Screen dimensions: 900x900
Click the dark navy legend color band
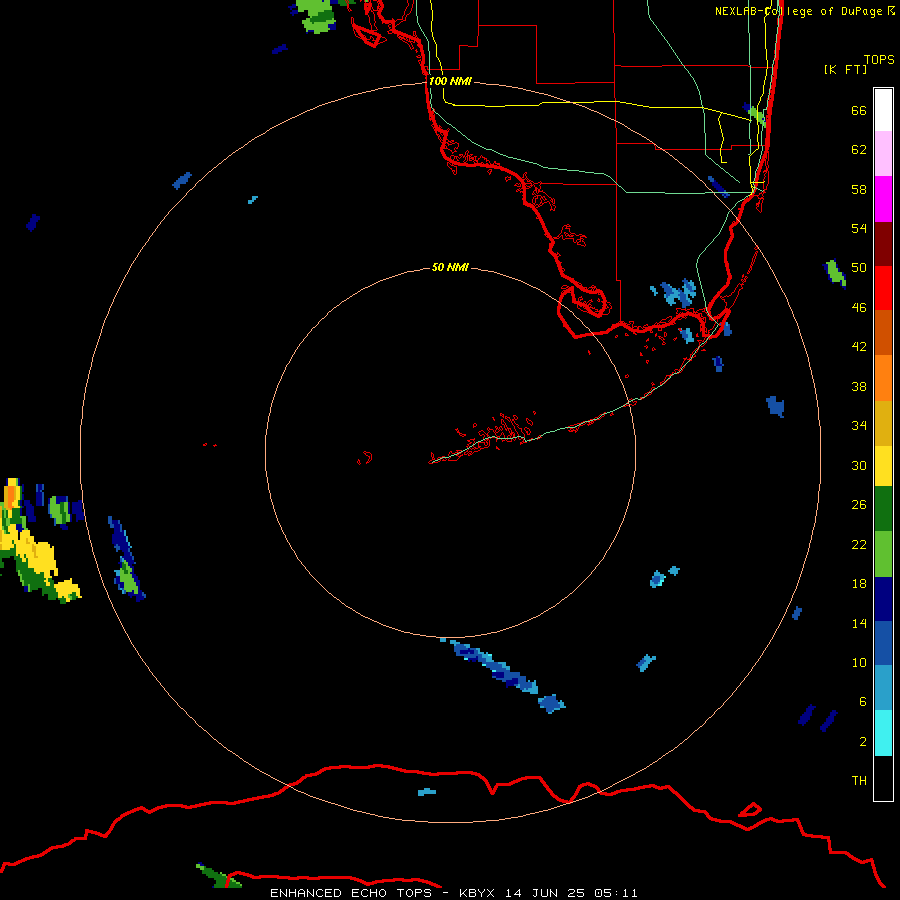pos(883,599)
